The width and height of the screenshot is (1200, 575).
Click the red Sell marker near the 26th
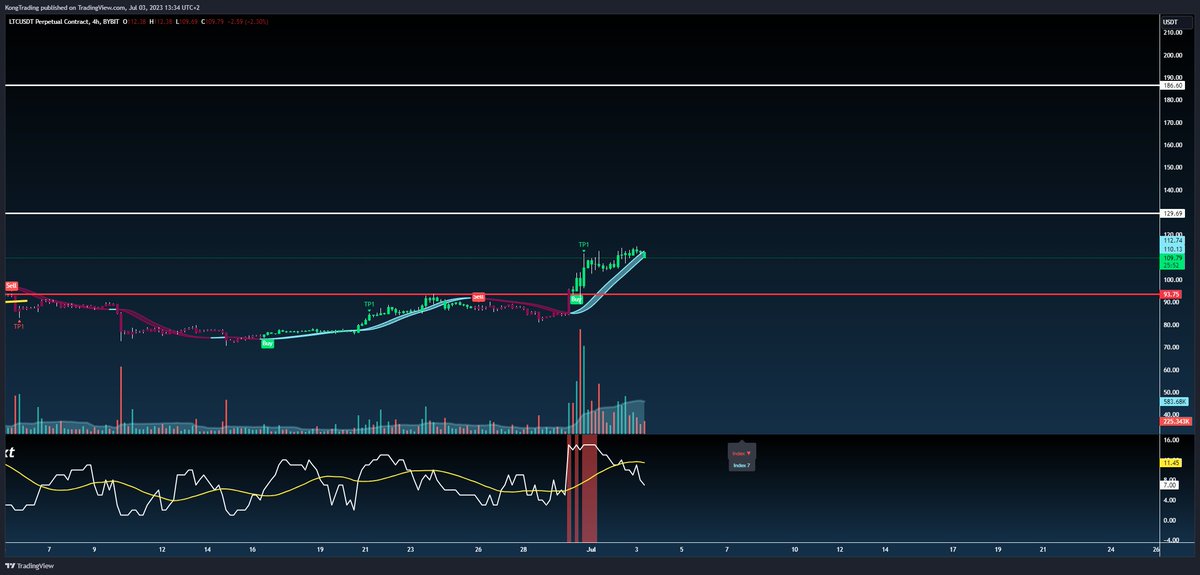click(x=478, y=297)
